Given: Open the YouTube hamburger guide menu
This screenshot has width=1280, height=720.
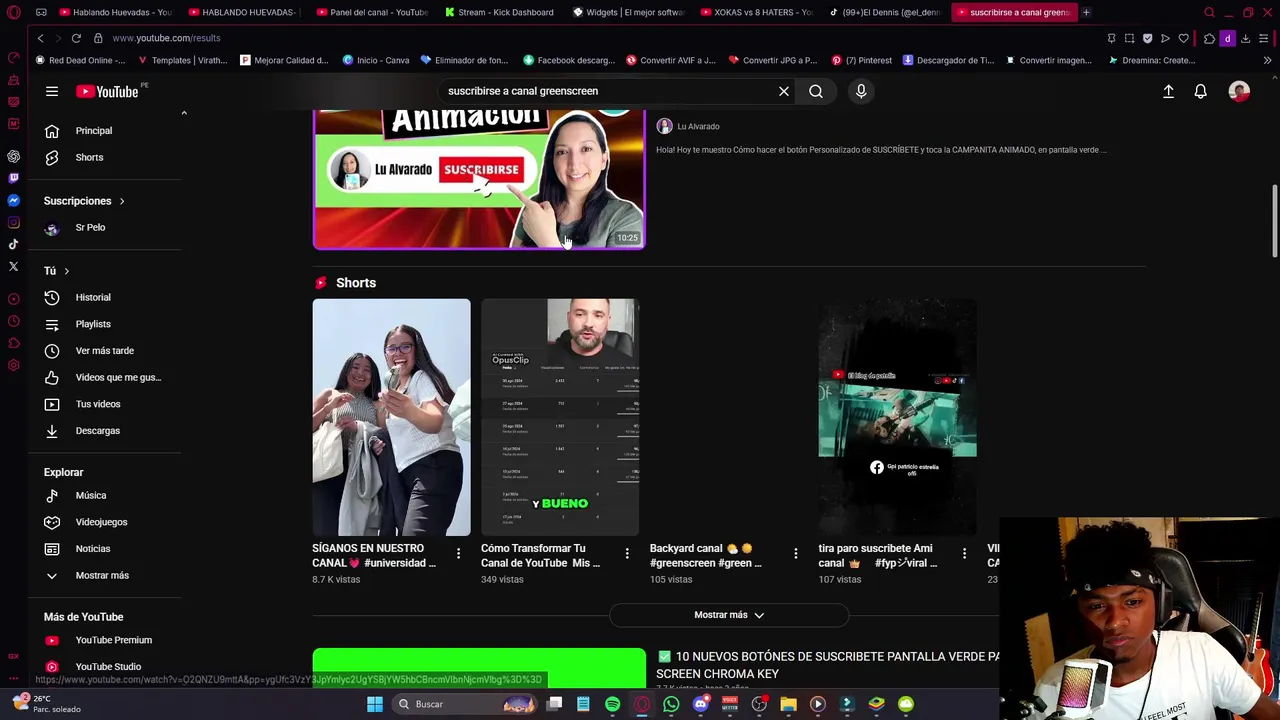Looking at the screenshot, I should tap(51, 91).
